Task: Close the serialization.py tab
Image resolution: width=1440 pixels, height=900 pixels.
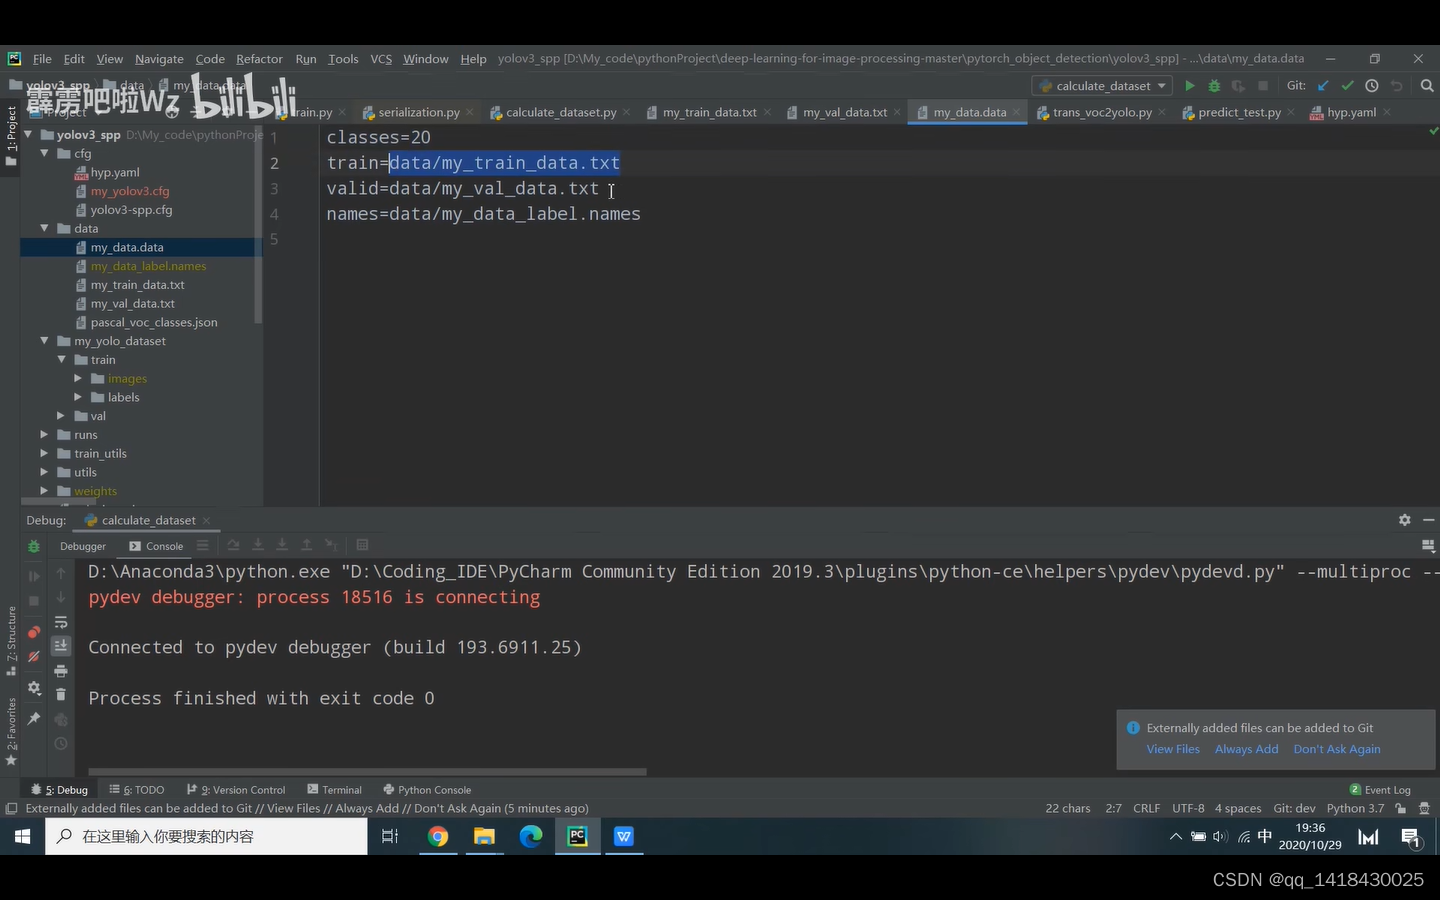Action: (x=469, y=112)
